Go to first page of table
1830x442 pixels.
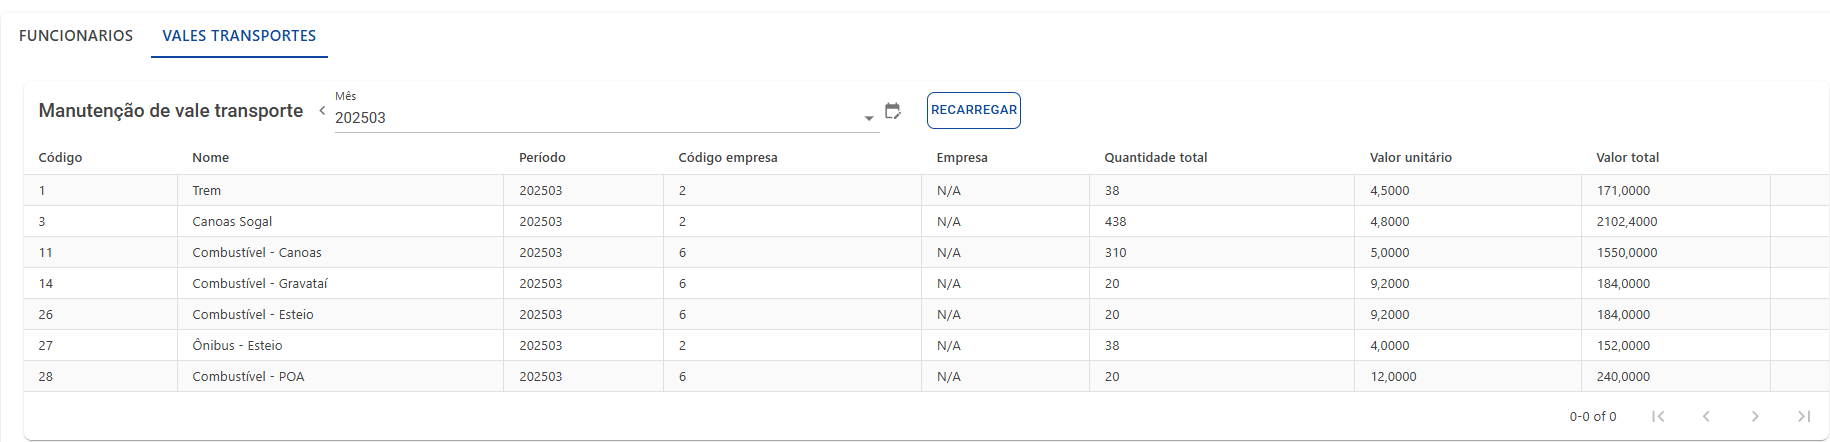tap(1658, 416)
